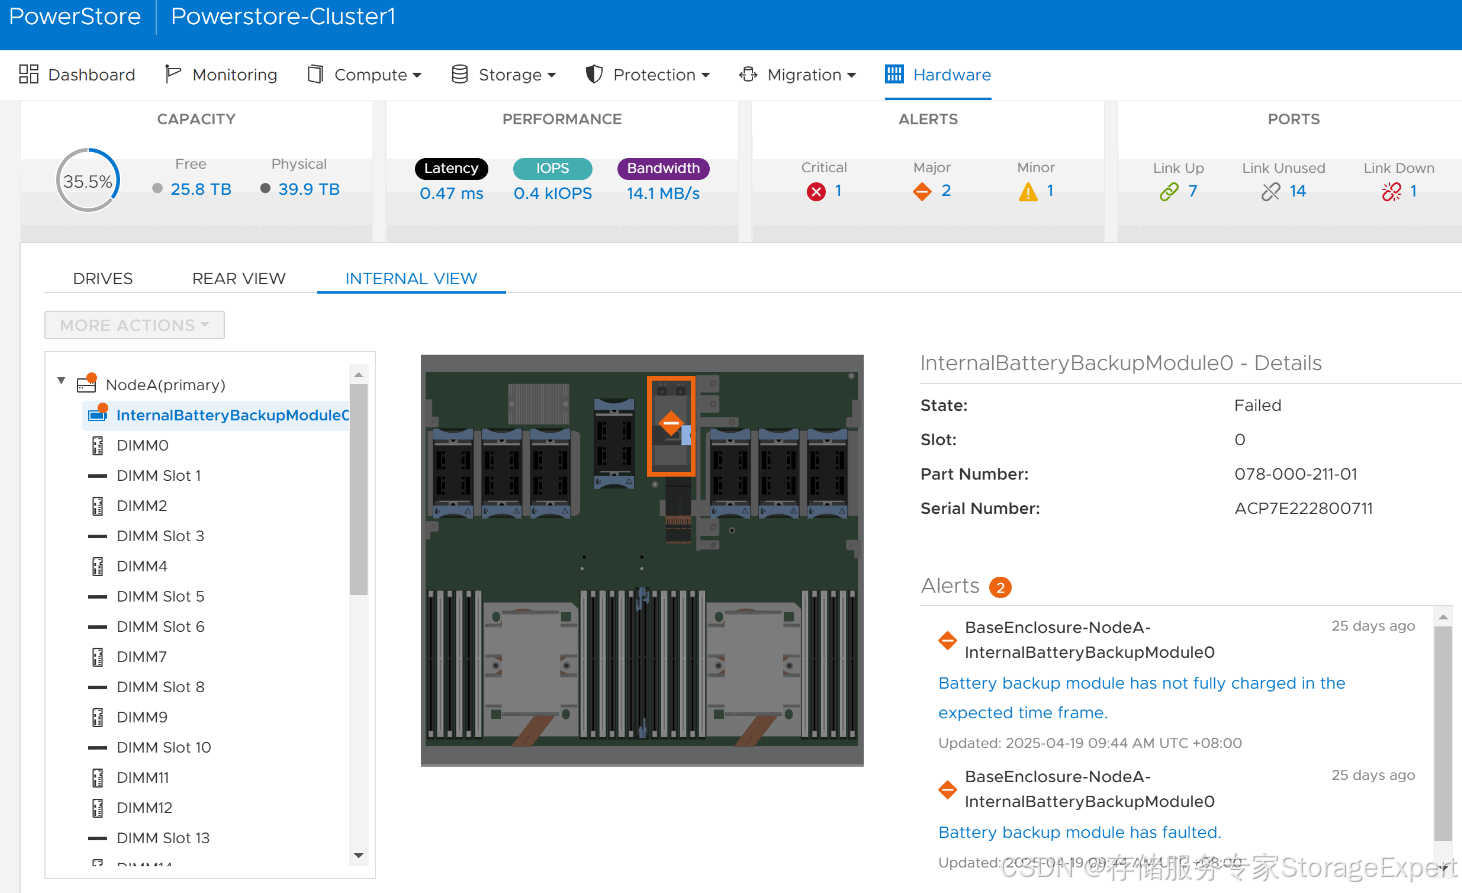Click the DIMM9 memory icon
The width and height of the screenshot is (1462, 893).
click(x=97, y=717)
